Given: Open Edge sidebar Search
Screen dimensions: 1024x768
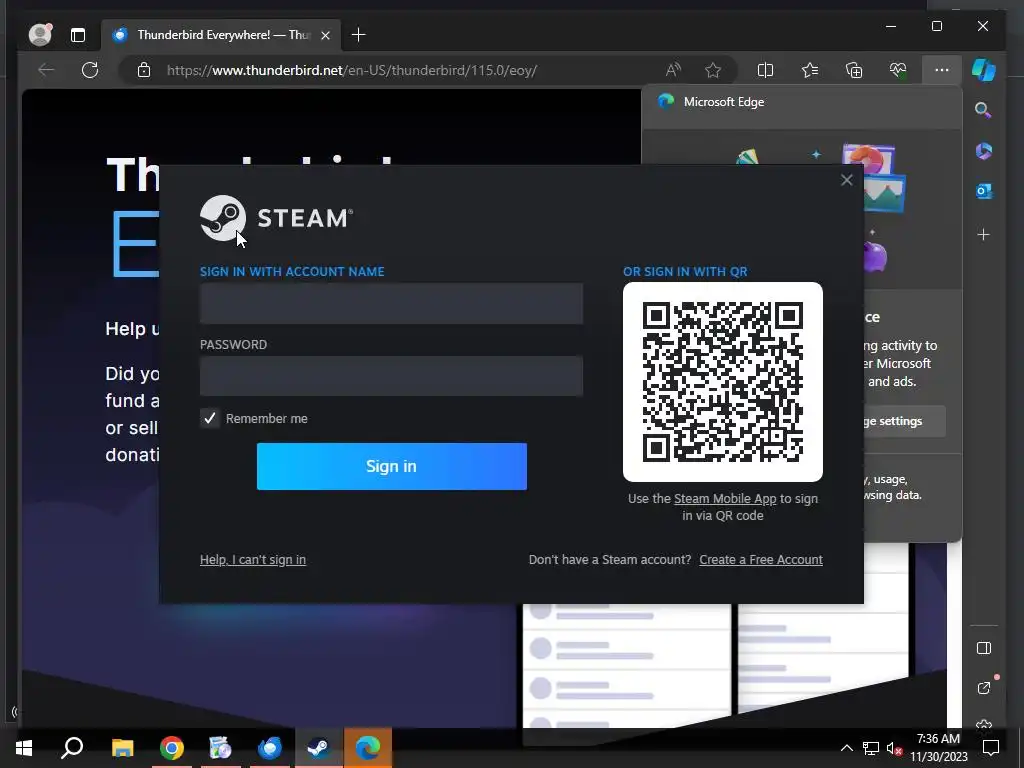Looking at the screenshot, I should 984,110.
